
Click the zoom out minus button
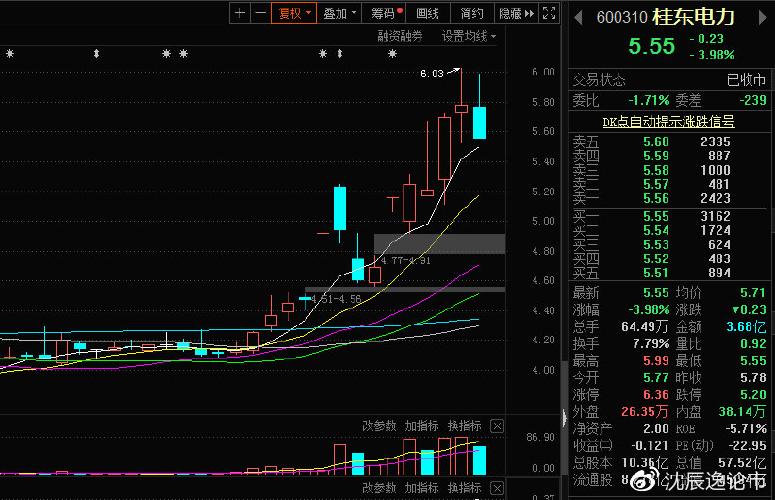260,13
